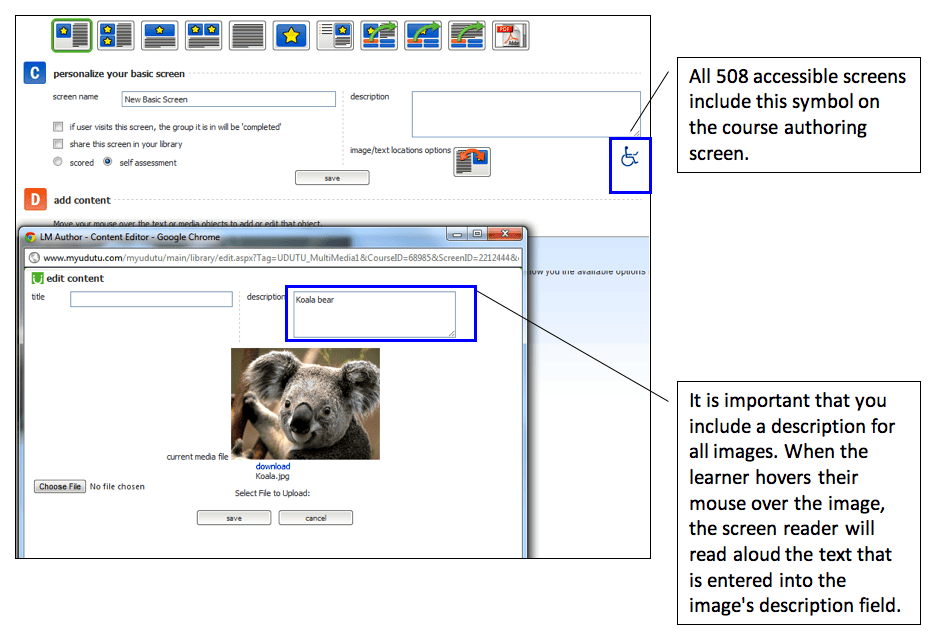Click cancel in the edit content dialog
Screen dimensions: 941x637
pyautogui.click(x=315, y=518)
